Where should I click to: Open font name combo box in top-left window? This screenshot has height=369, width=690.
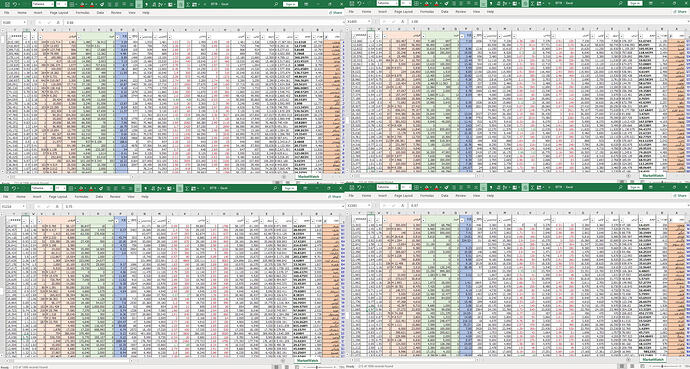[x=43, y=4]
